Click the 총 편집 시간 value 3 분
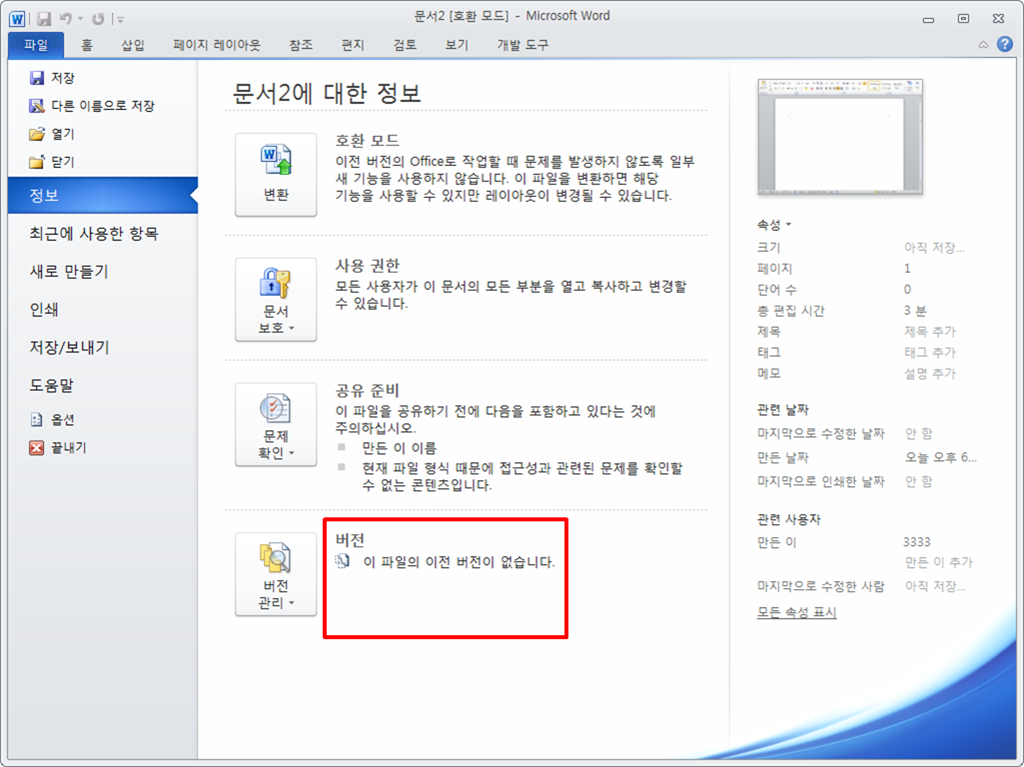Viewport: 1024px width, 767px height. 915,310
